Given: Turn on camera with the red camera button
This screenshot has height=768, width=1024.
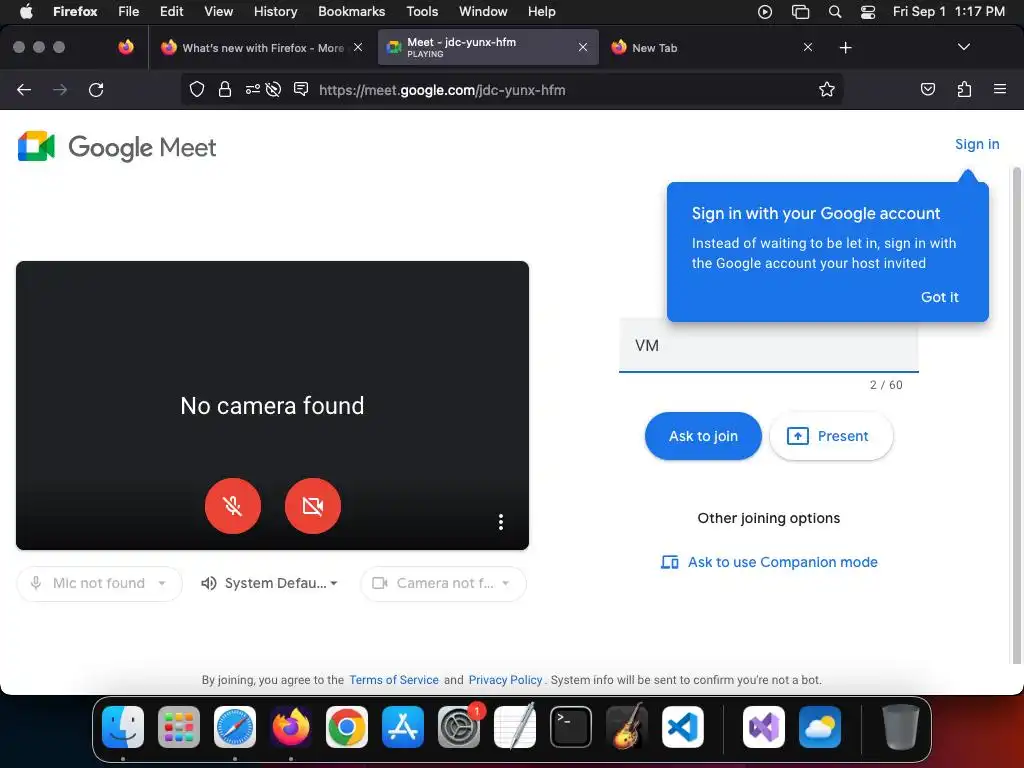Looking at the screenshot, I should 313,505.
